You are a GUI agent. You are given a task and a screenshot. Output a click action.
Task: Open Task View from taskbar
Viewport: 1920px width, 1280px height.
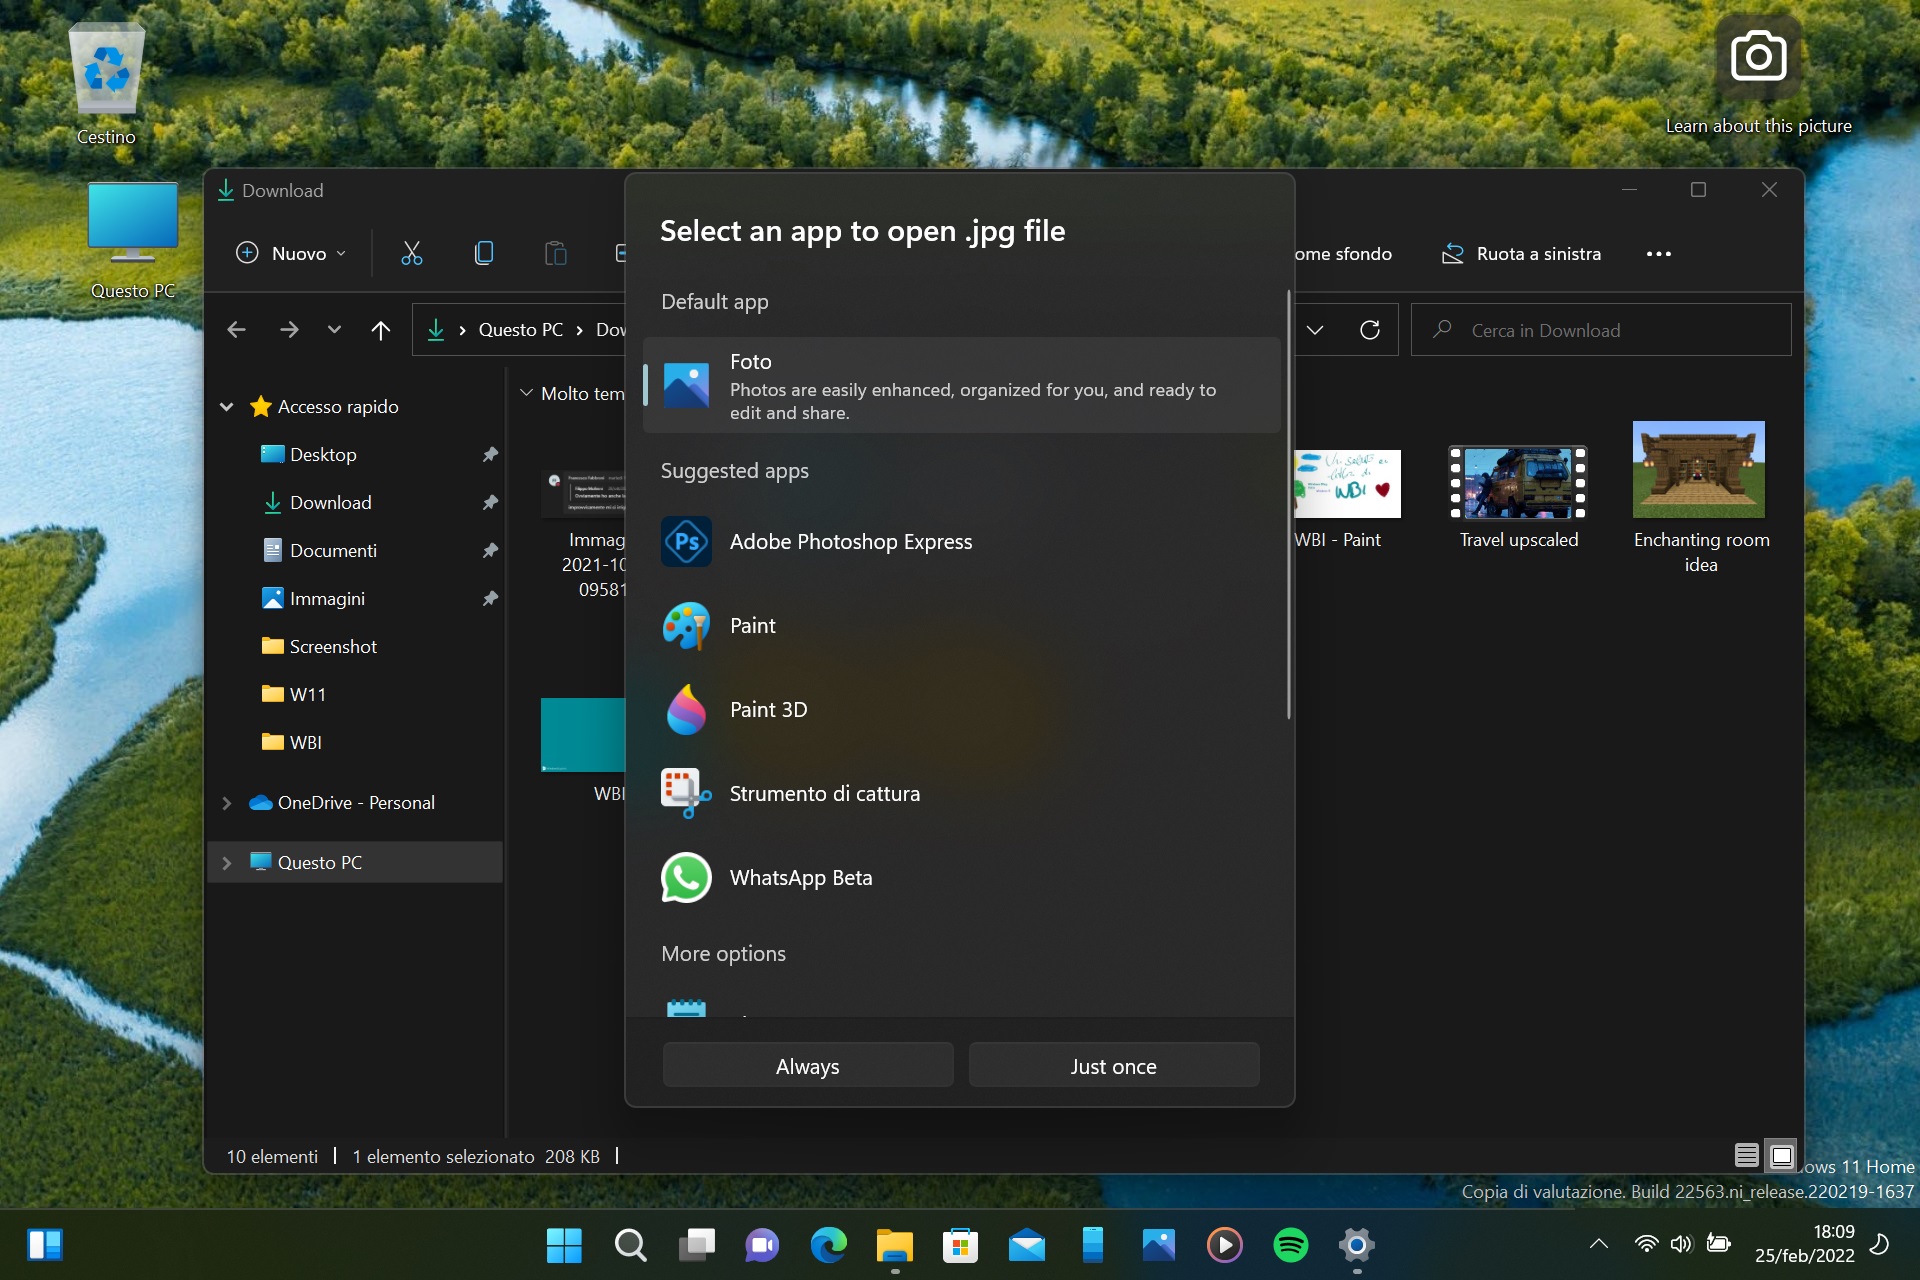pyautogui.click(x=697, y=1245)
